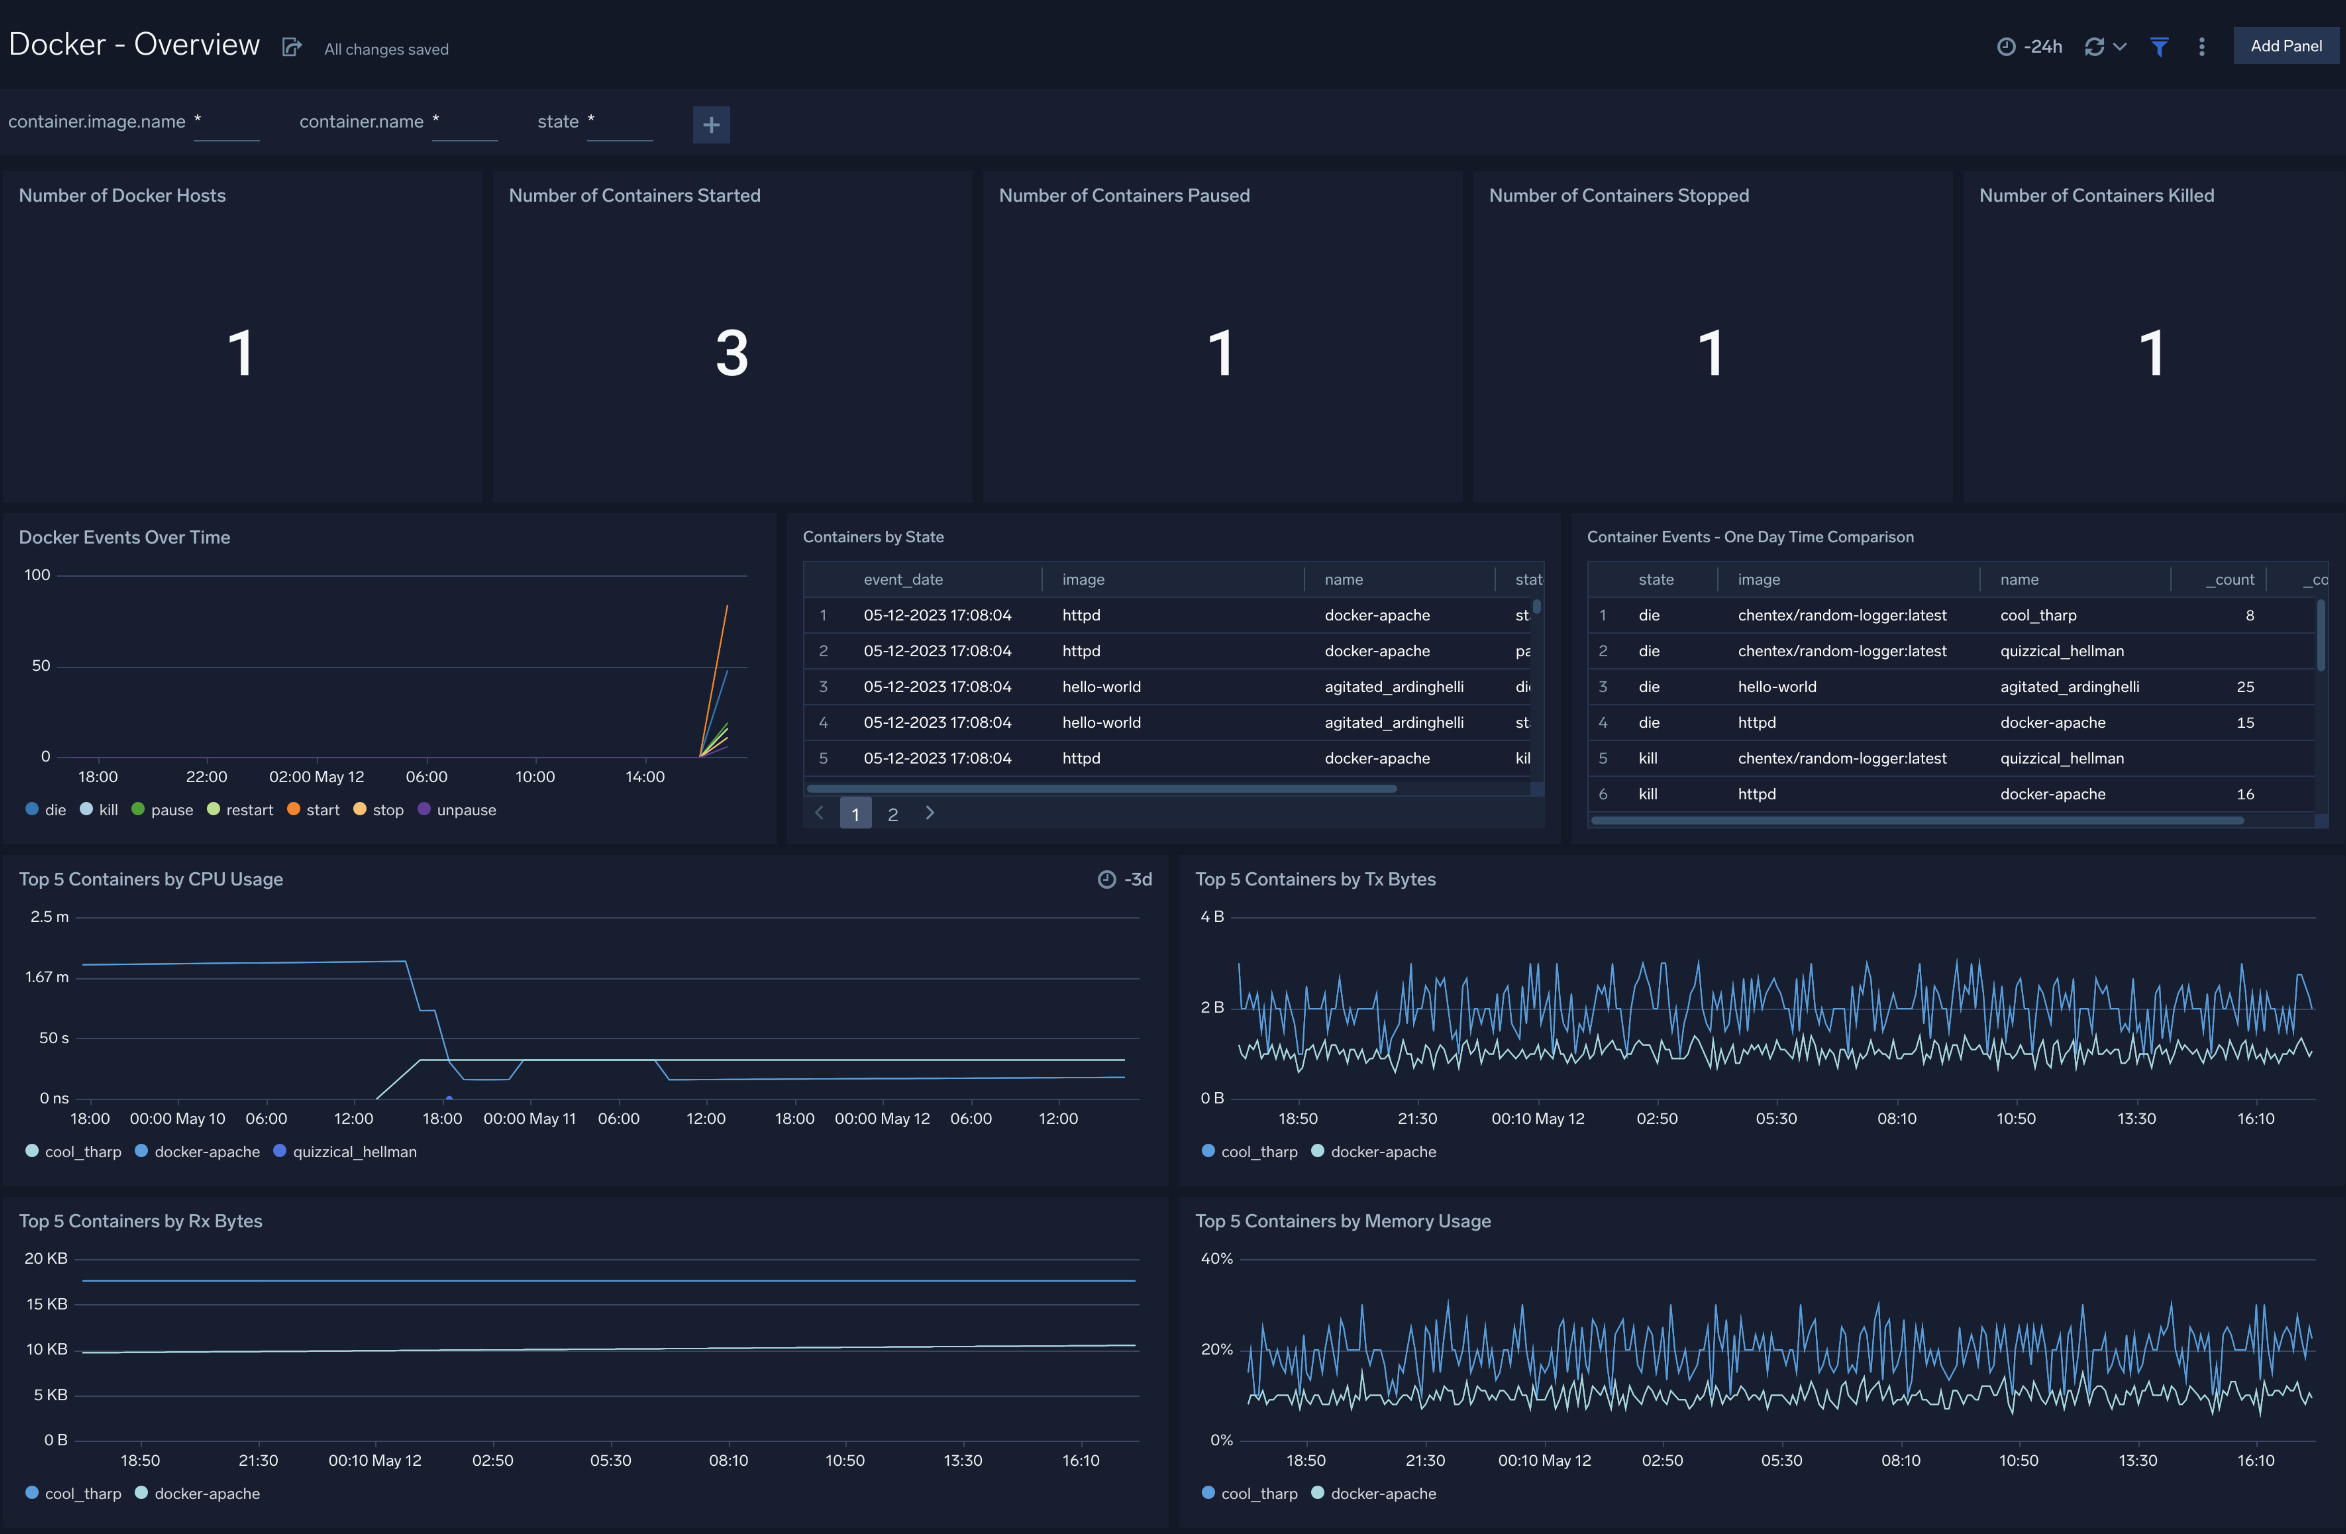This screenshot has width=2346, height=1534.
Task: Click the state filter input field
Action: pos(620,122)
